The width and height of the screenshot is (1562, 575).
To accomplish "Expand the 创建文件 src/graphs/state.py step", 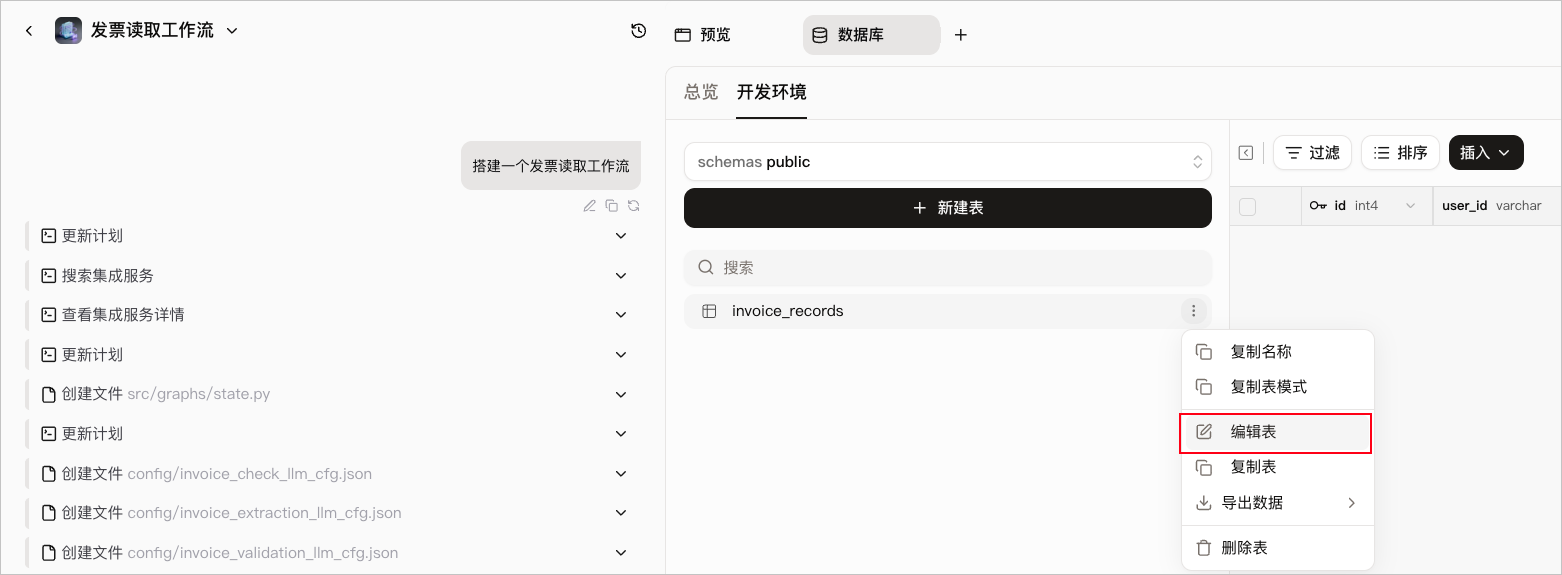I will coord(621,394).
